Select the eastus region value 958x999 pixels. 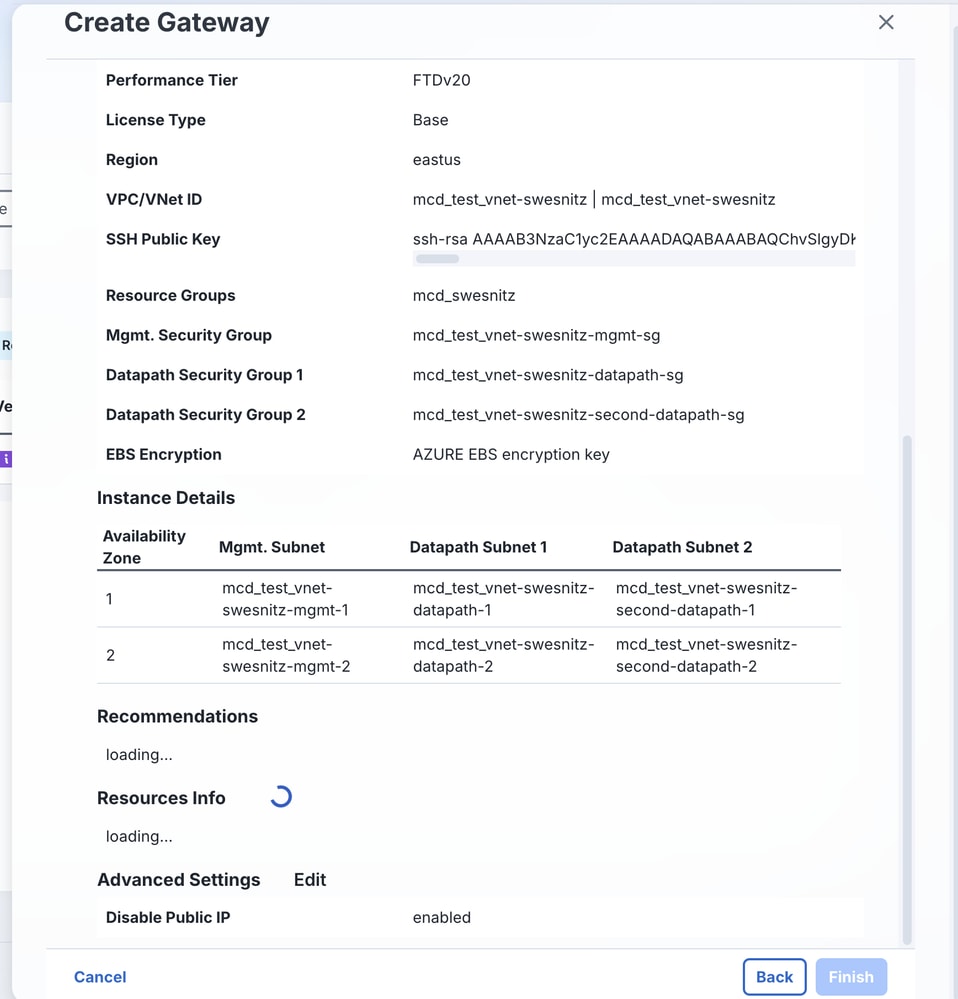[x=436, y=159]
